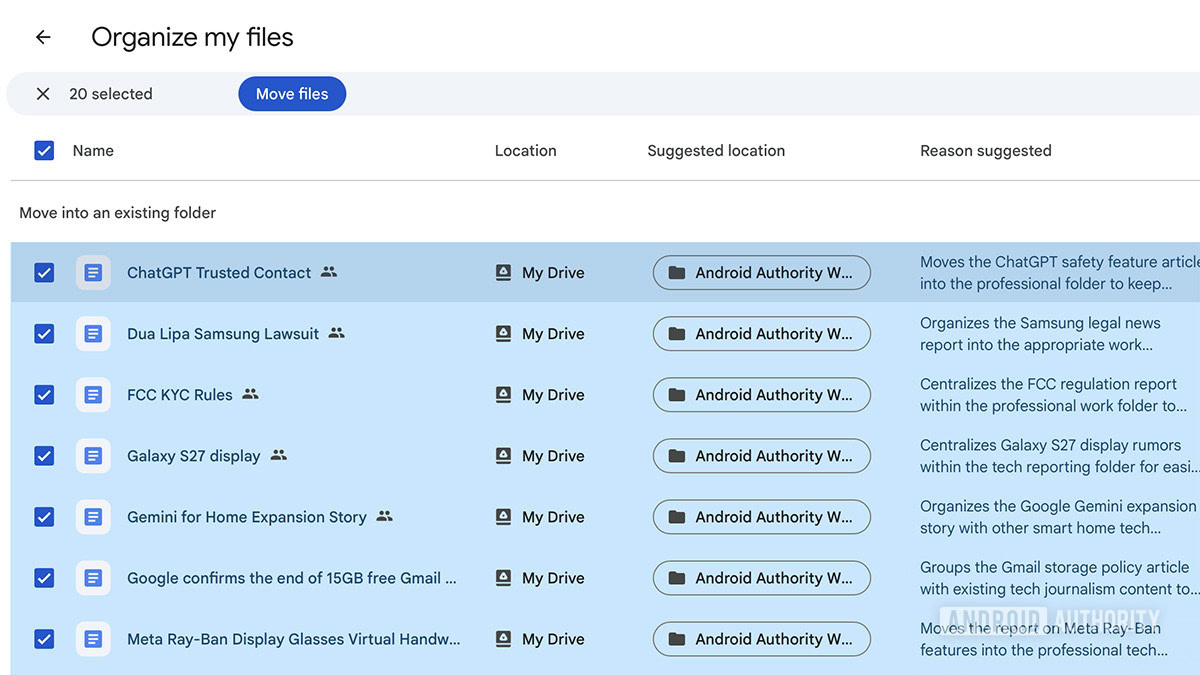
Task: Click the Docs icon for Dua Lipa Samsung Lawsuit
Action: coord(93,334)
